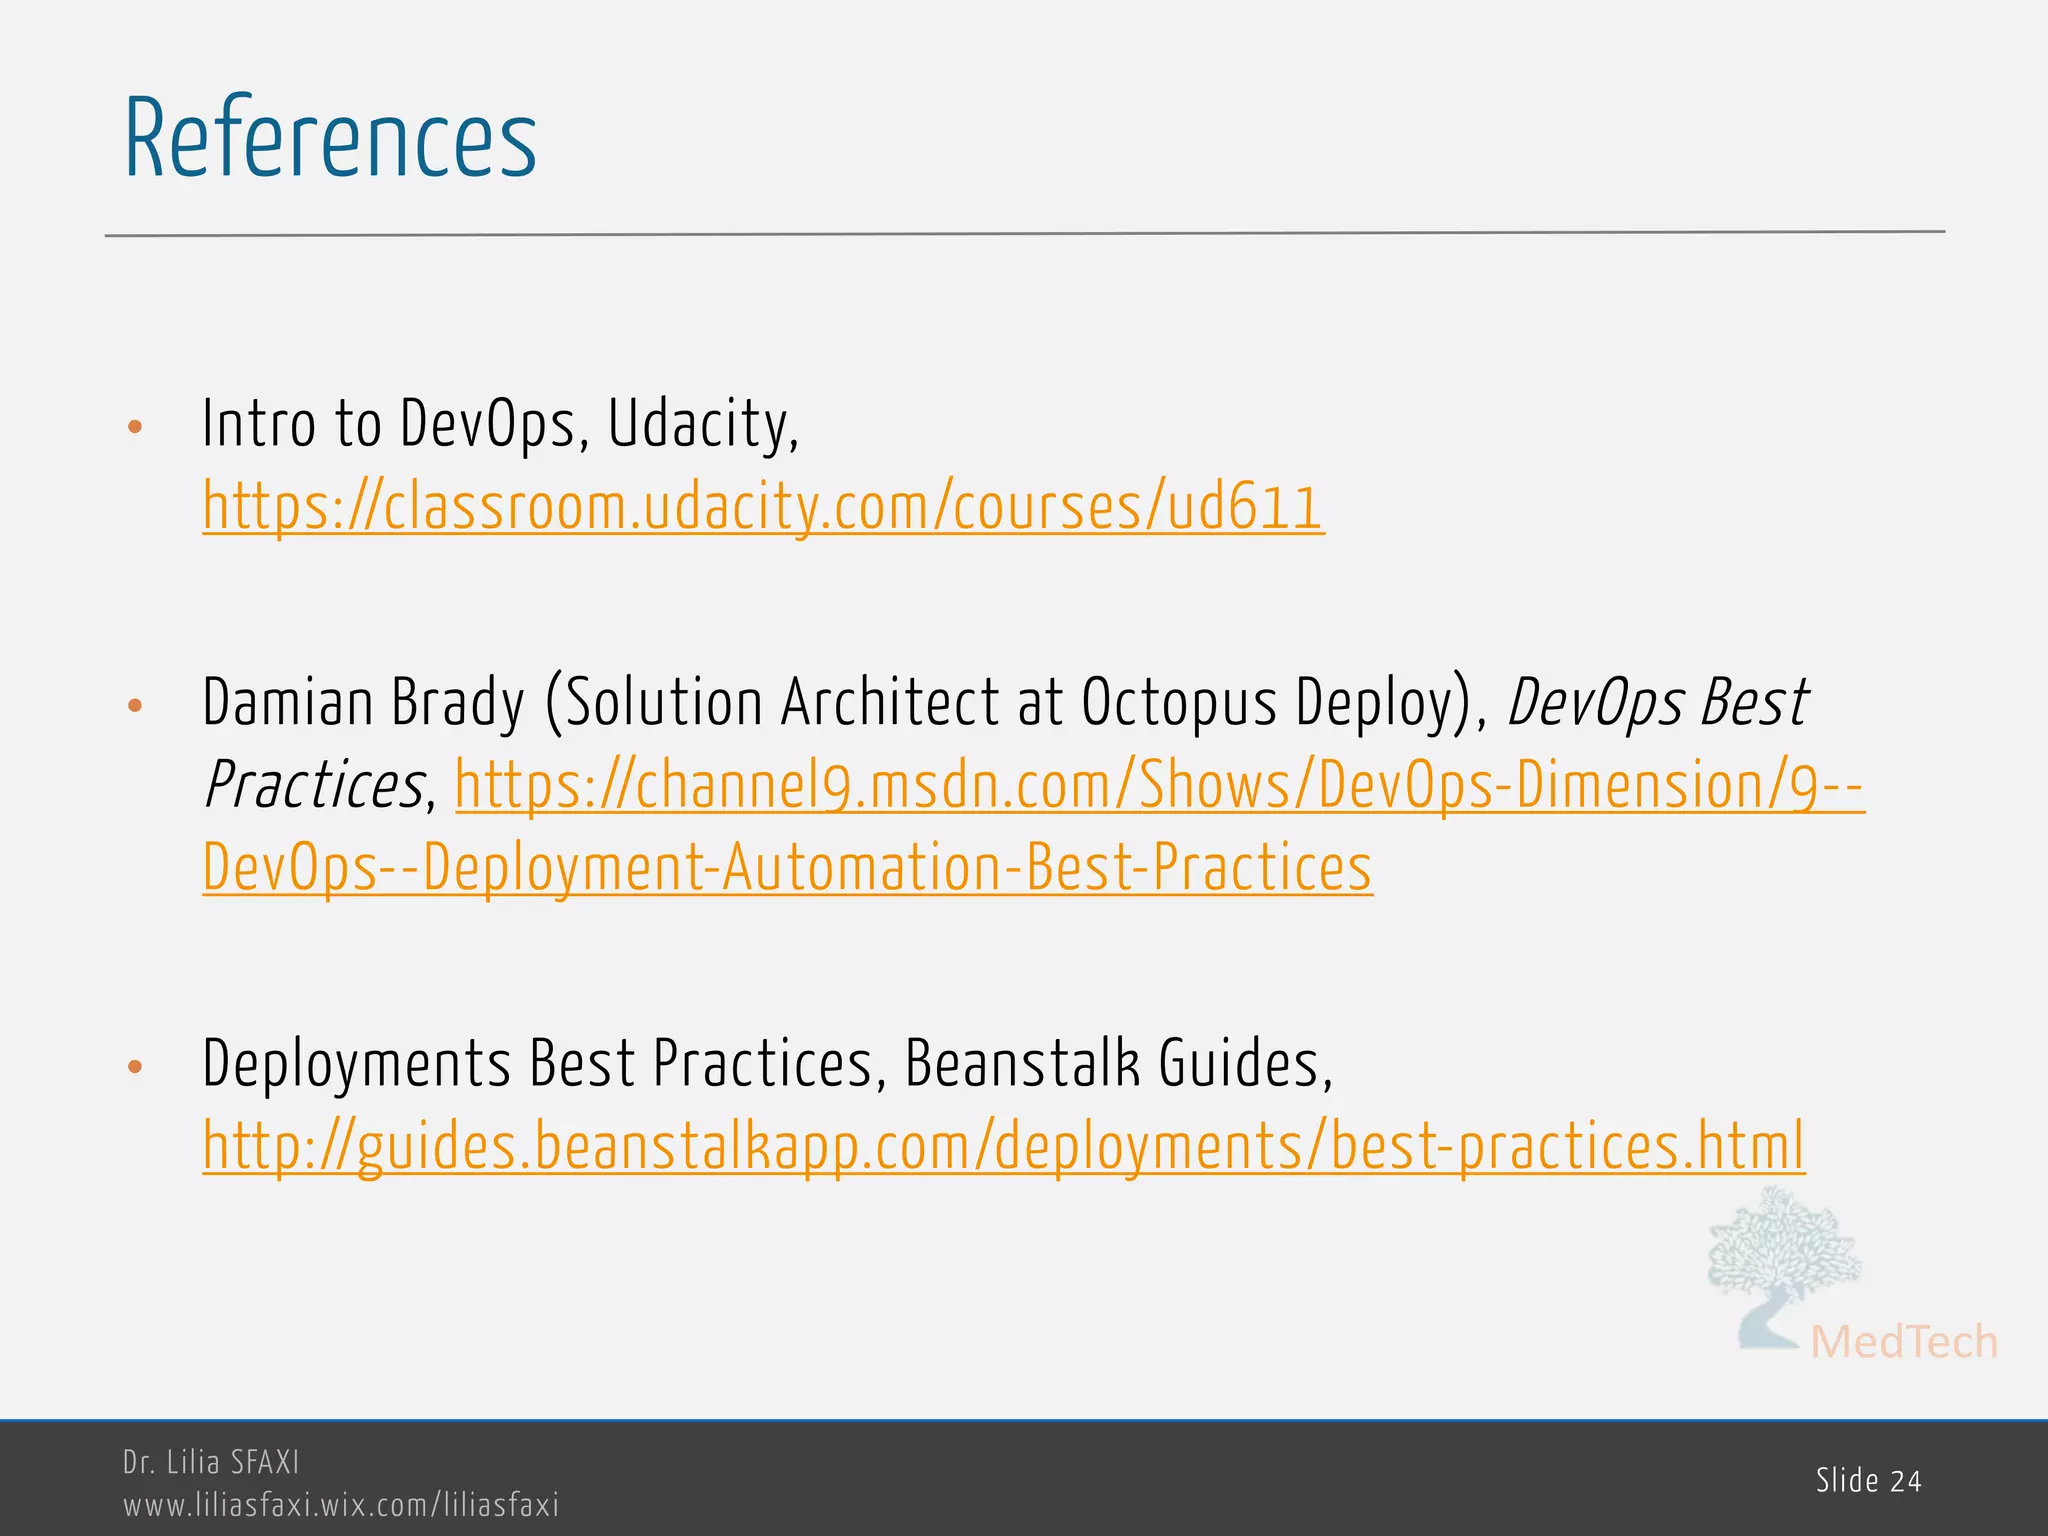Viewport: 2048px width, 1536px height.
Task: Select the 'Intro to DevOps, Udacity' text
Action: [500, 425]
